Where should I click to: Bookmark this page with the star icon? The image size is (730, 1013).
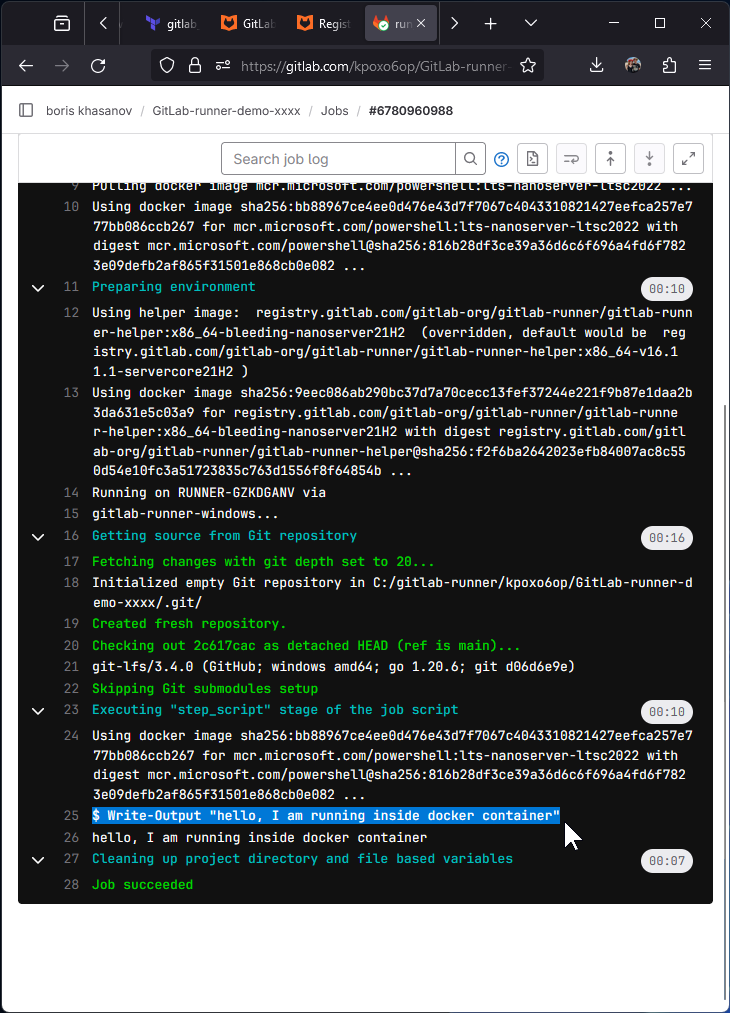click(528, 65)
